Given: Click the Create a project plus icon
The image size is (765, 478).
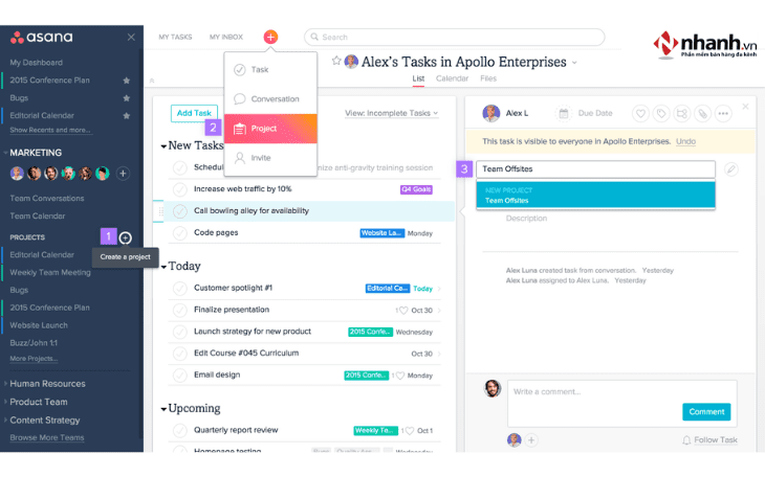Looking at the screenshot, I should (x=125, y=238).
